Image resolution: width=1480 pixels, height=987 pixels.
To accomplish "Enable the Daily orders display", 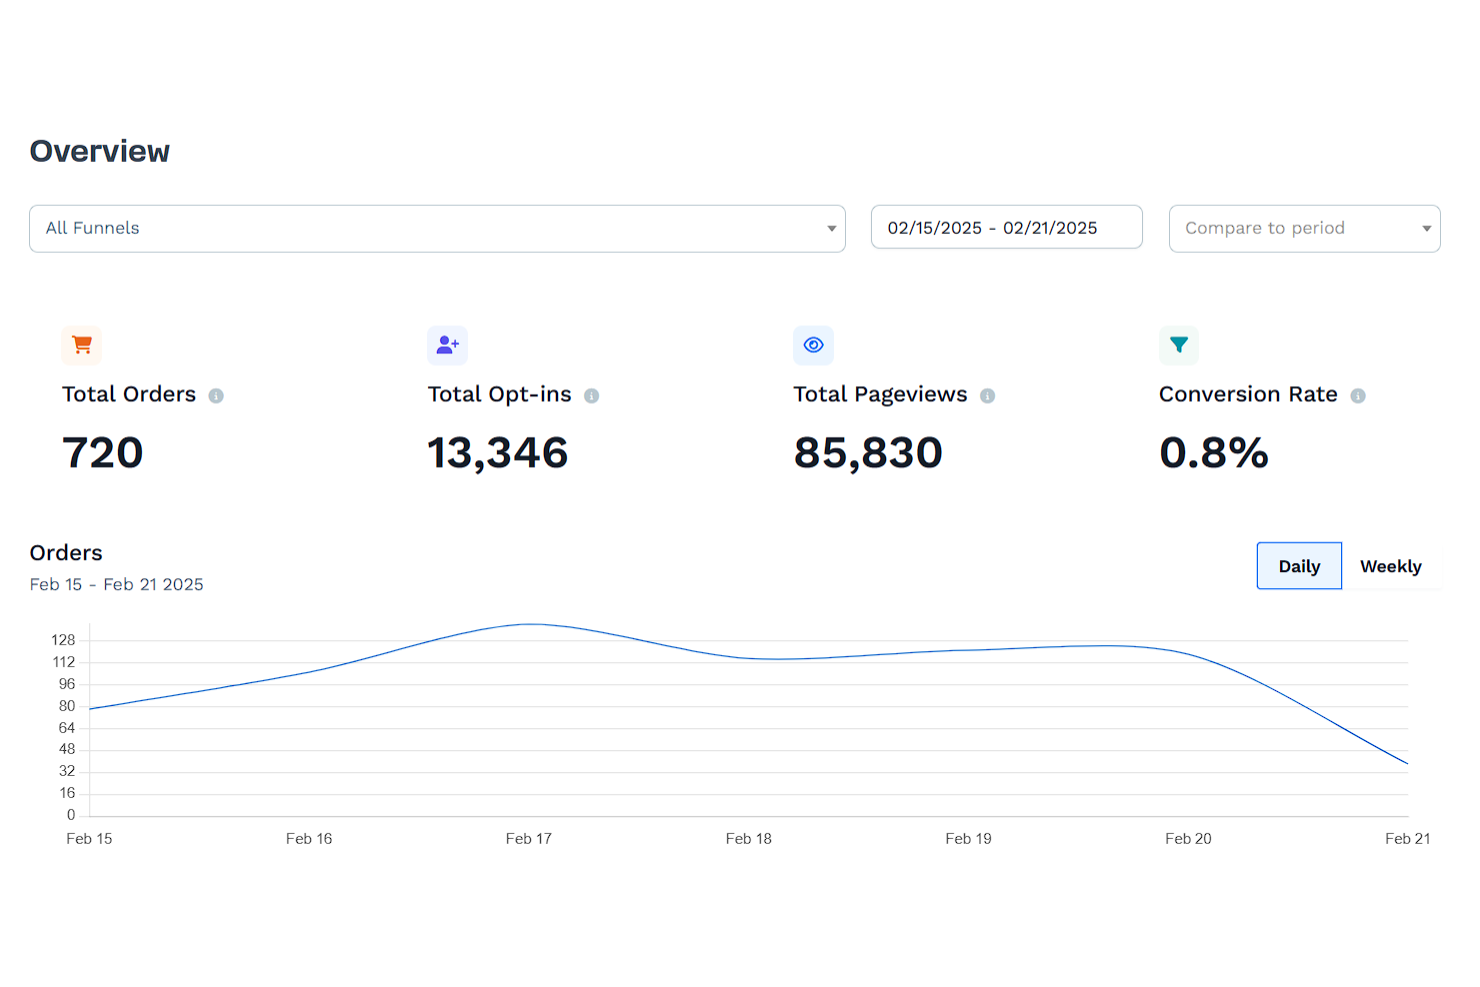I will [x=1298, y=565].
